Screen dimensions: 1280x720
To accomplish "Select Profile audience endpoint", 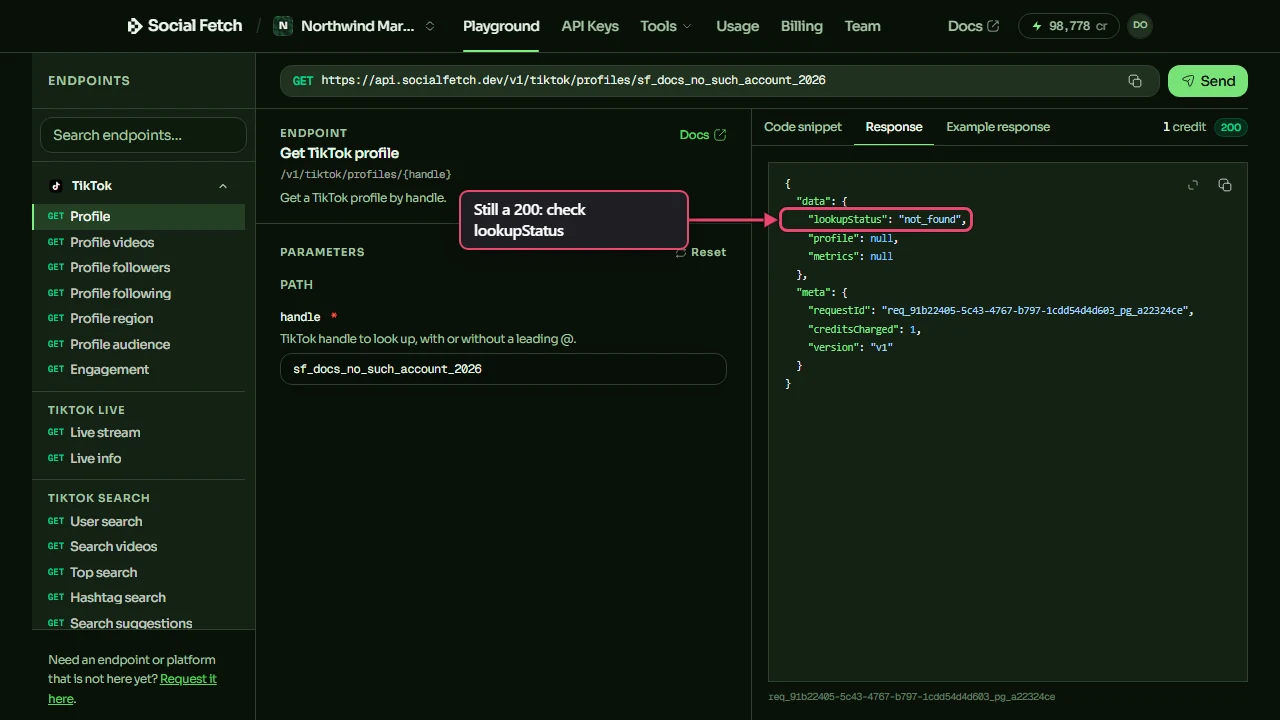I will pos(138,344).
